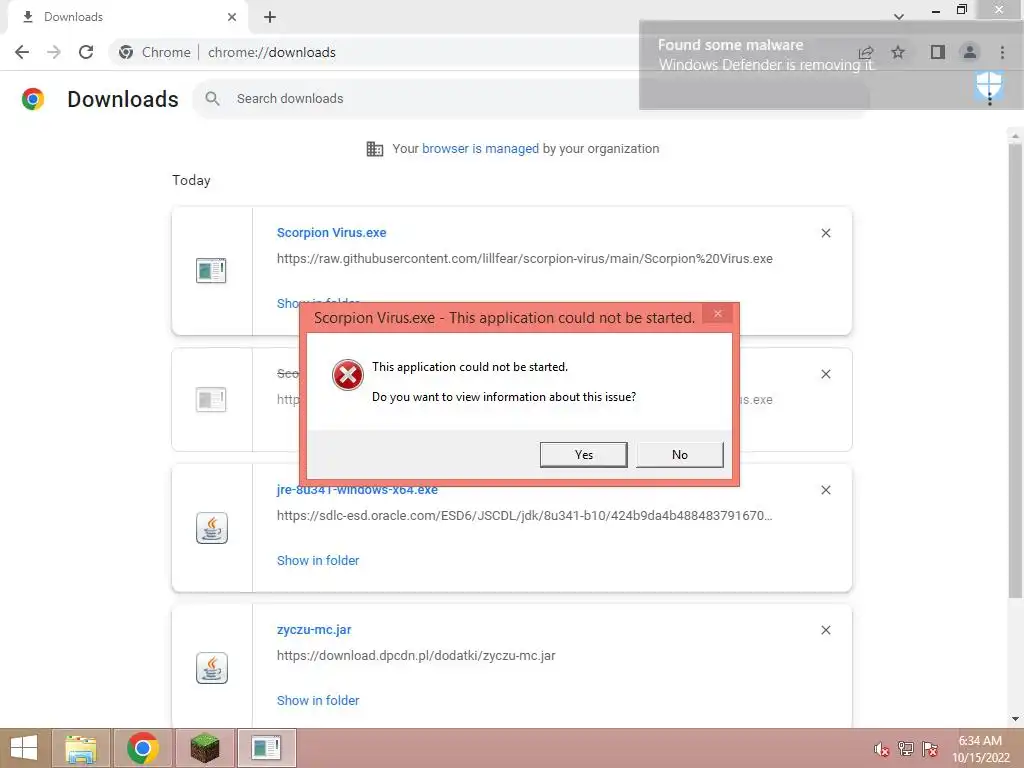Remove jre-8u341 download from list

click(825, 490)
